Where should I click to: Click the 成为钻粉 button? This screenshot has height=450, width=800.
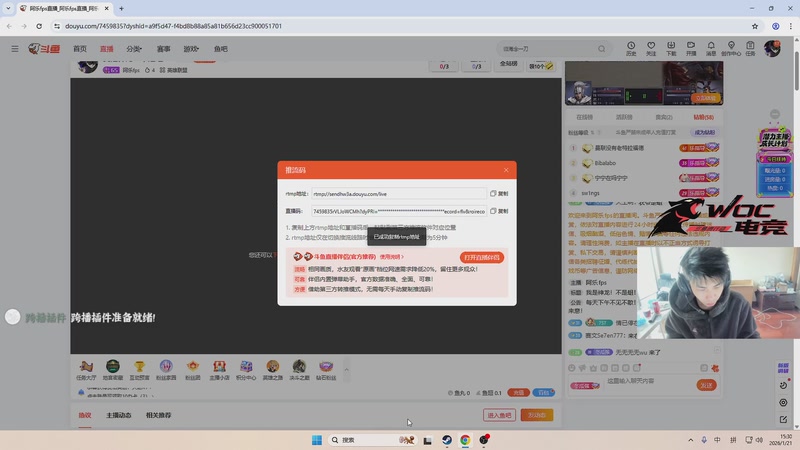point(705,132)
